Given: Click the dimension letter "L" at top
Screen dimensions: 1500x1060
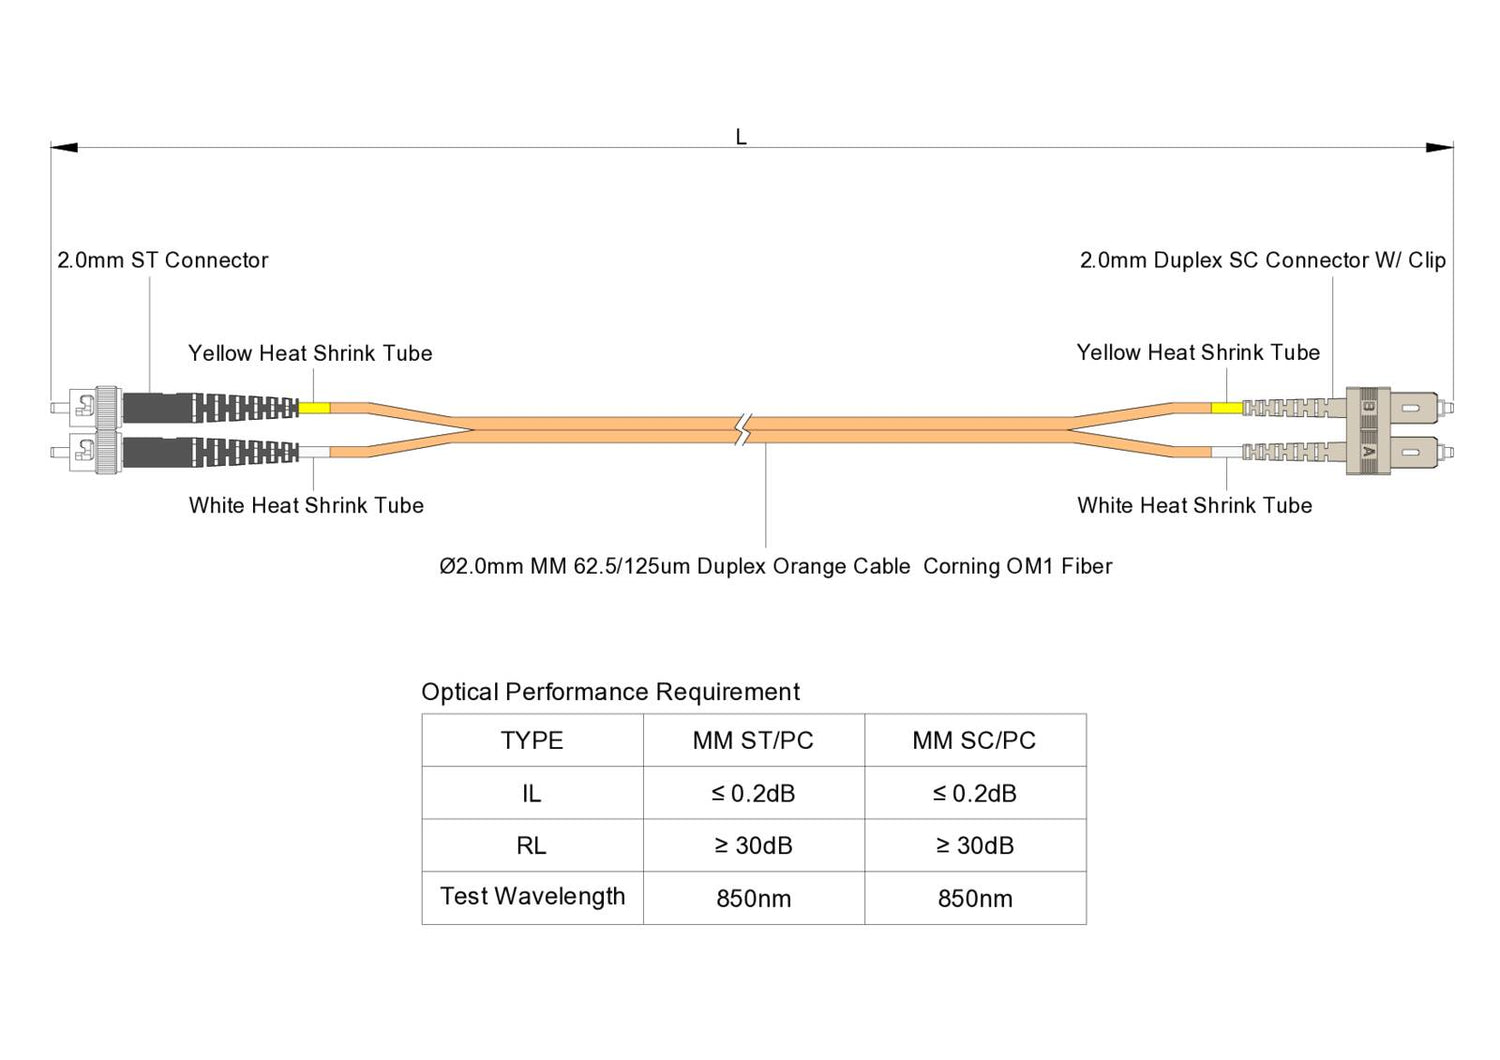Looking at the screenshot, I should coord(741,137).
